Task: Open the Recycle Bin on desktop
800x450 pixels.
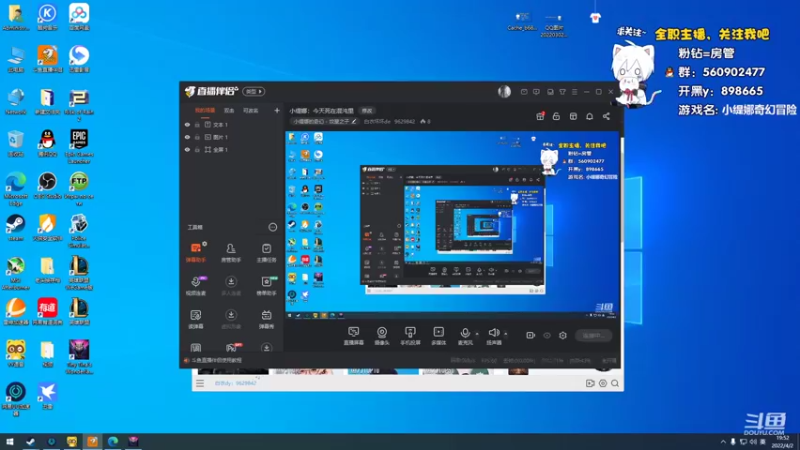Action: (15, 143)
